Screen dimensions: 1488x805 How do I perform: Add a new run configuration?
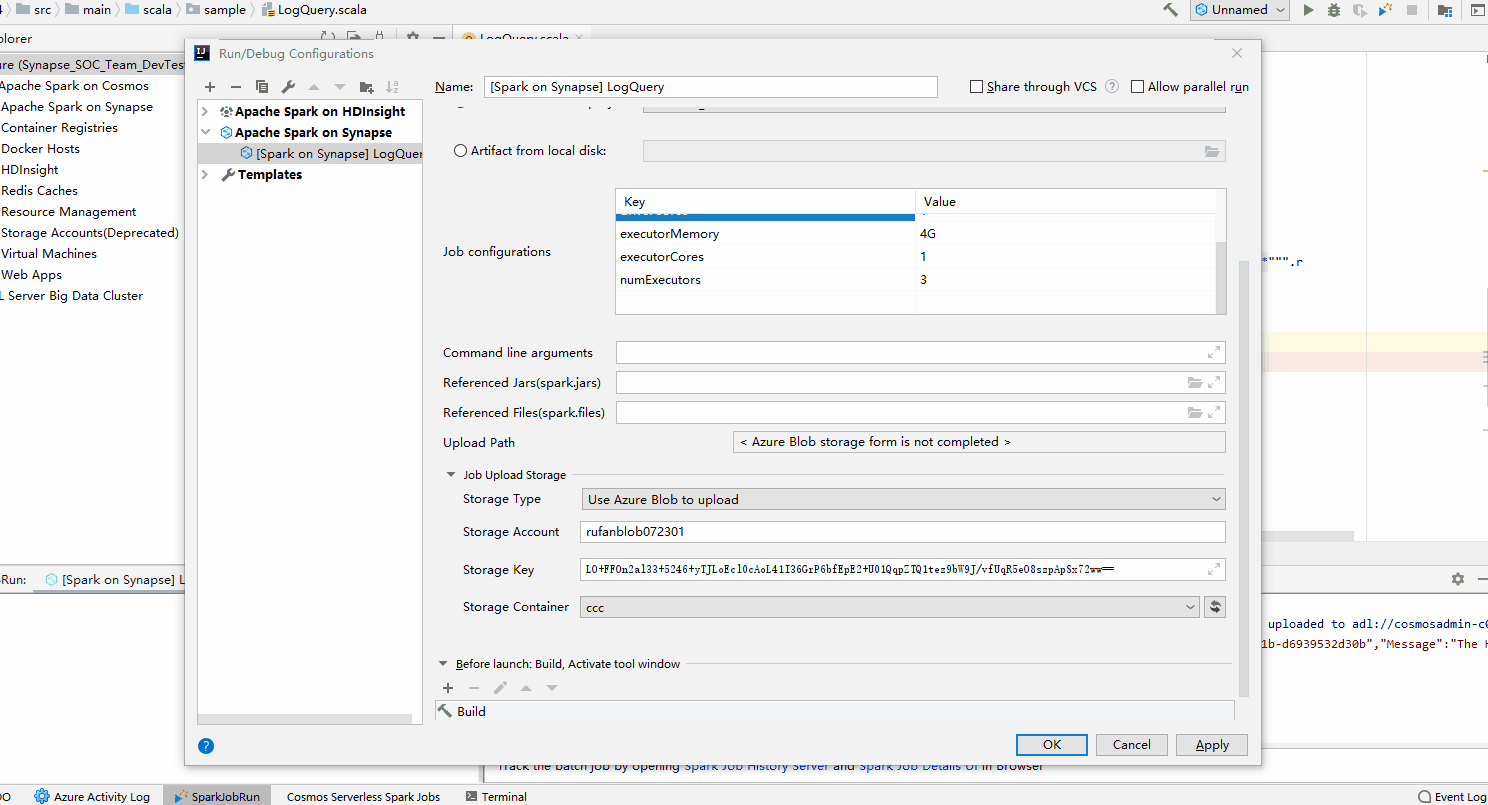(x=210, y=87)
